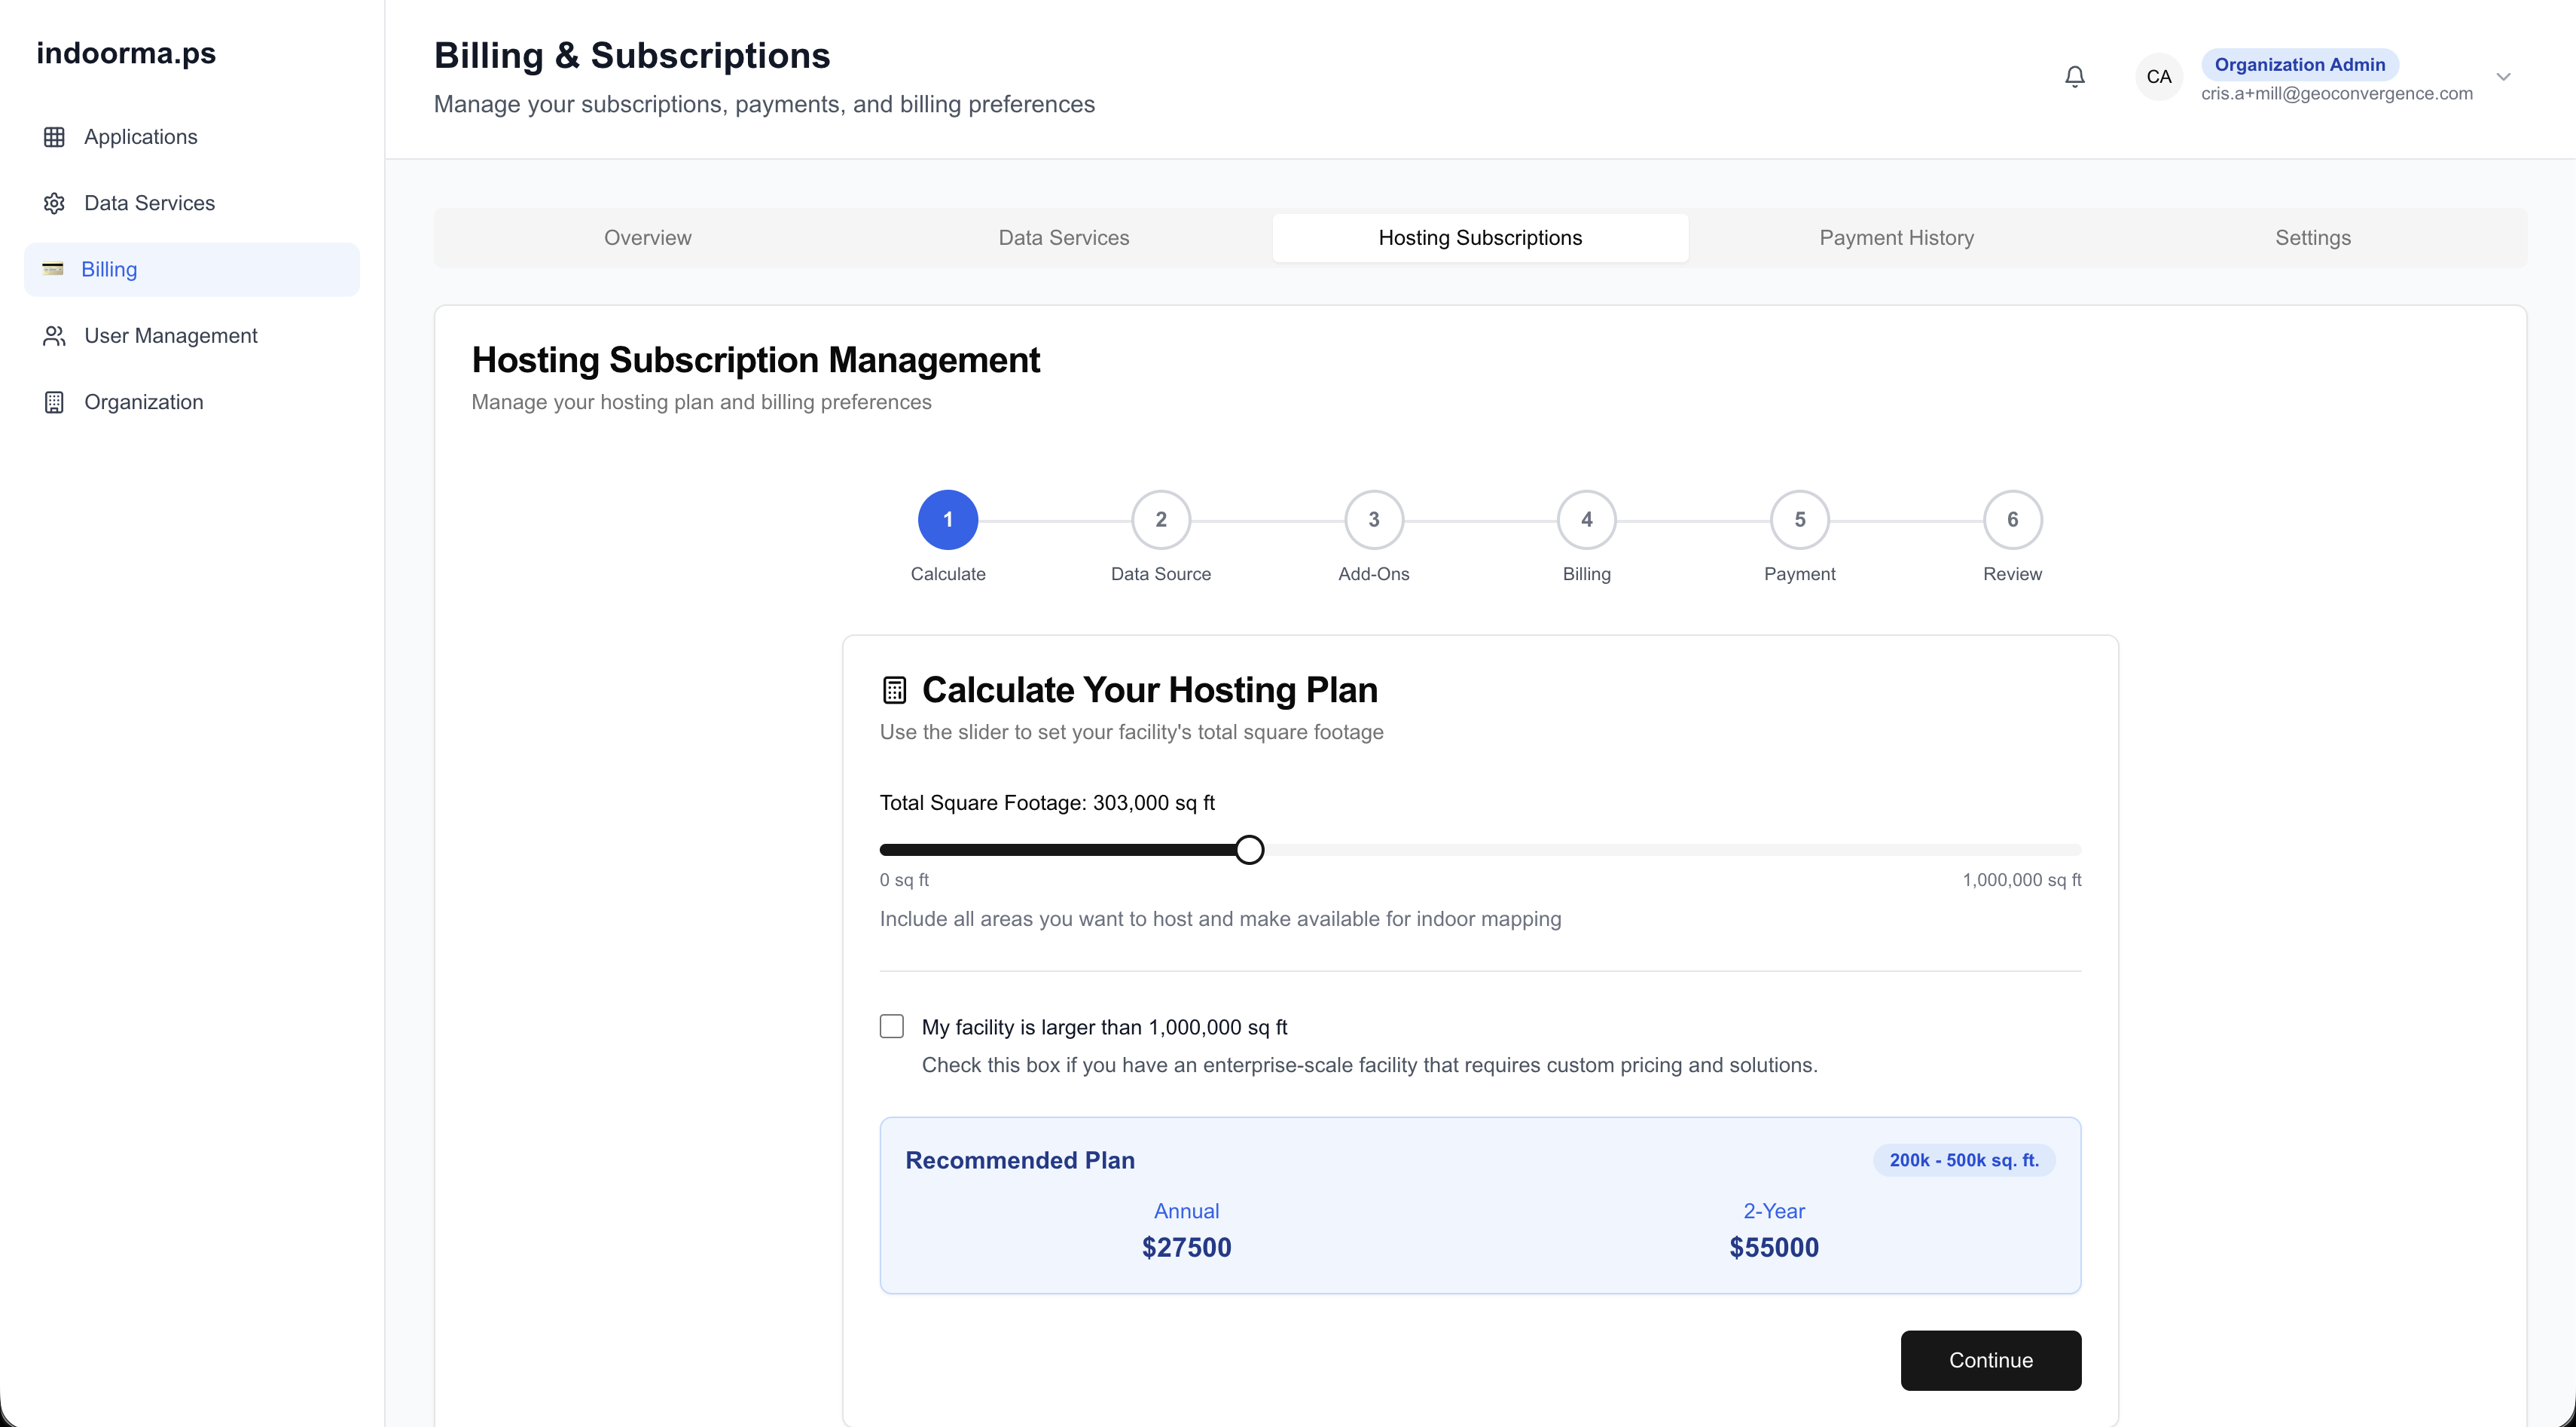Click the '1,000,000 sq ft' slider label
Viewport: 2576px width, 1427px height.
coord(2022,880)
